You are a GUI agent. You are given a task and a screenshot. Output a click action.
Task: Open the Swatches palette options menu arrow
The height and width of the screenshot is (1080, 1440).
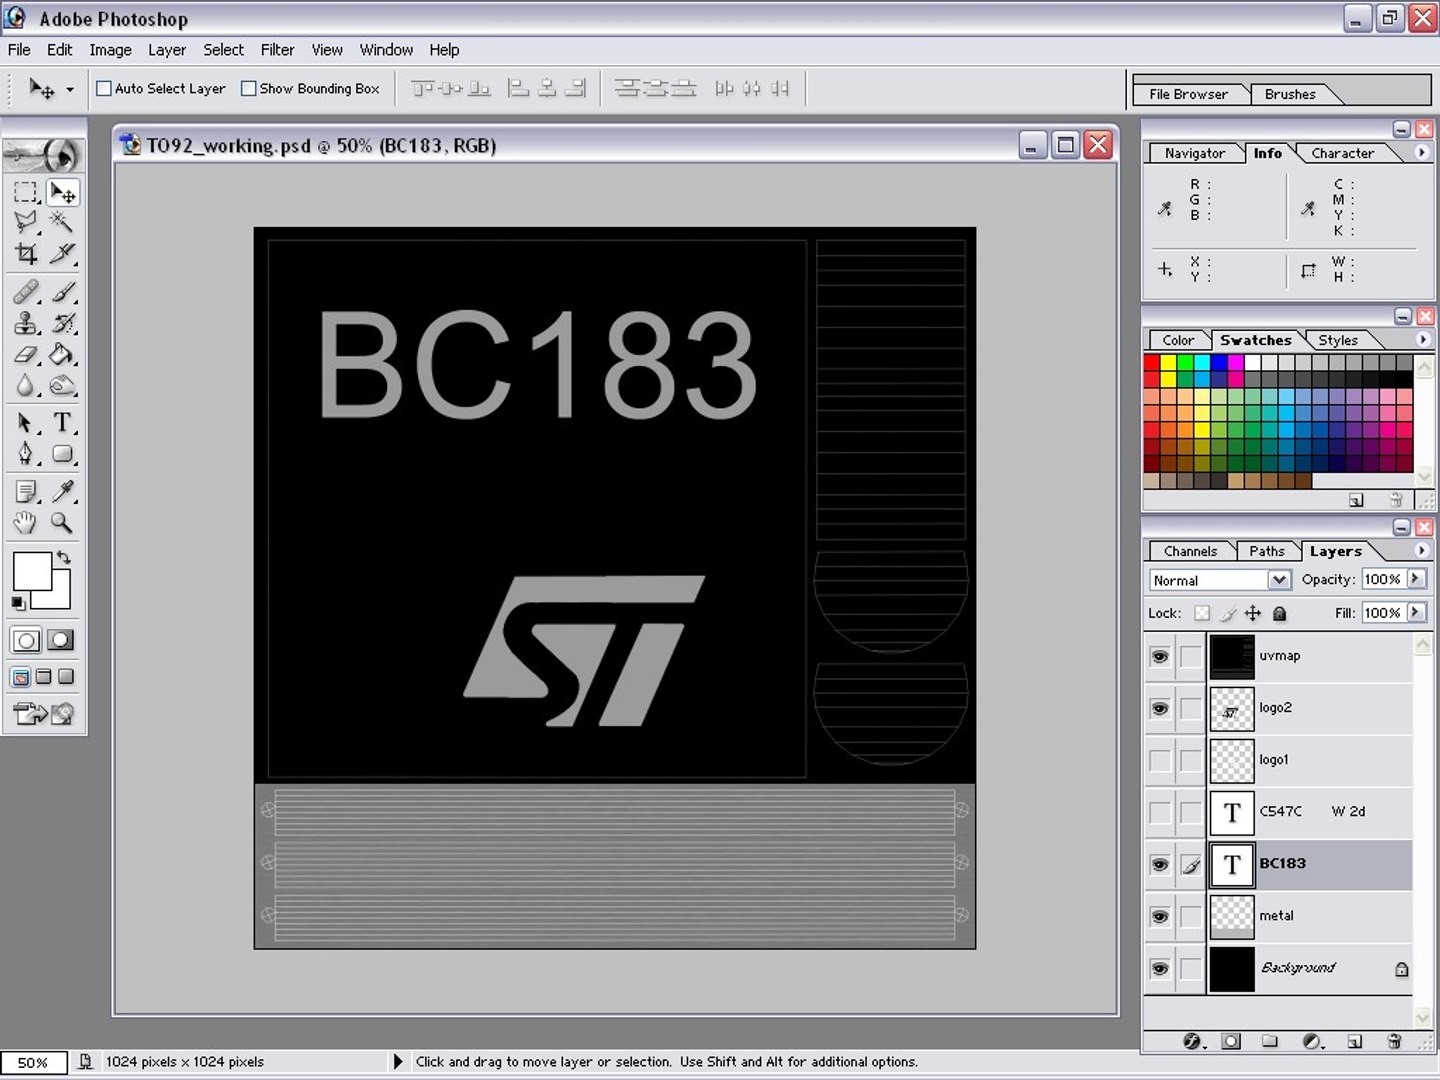coord(1422,340)
